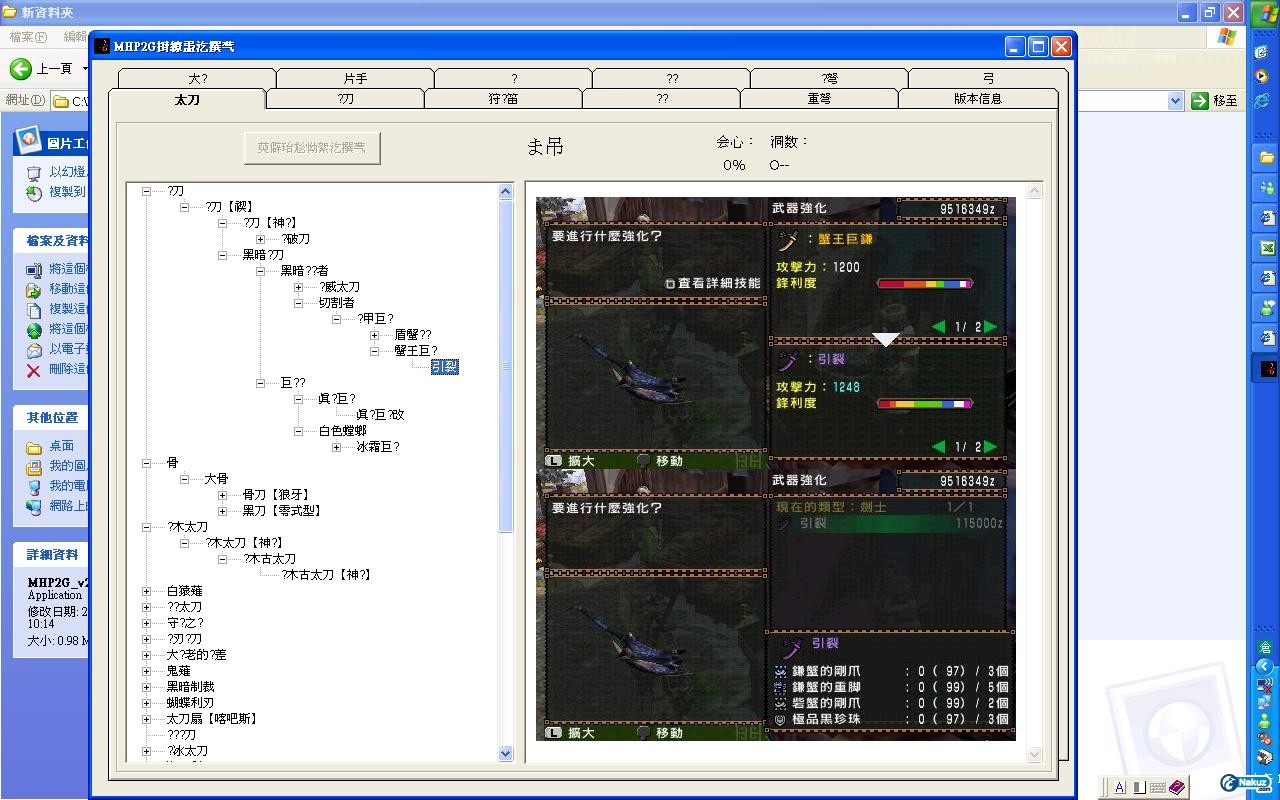This screenshot has width=1280, height=800.
Task: Click the copy-to-CD icon in picture tasks
Action: pos(34,192)
